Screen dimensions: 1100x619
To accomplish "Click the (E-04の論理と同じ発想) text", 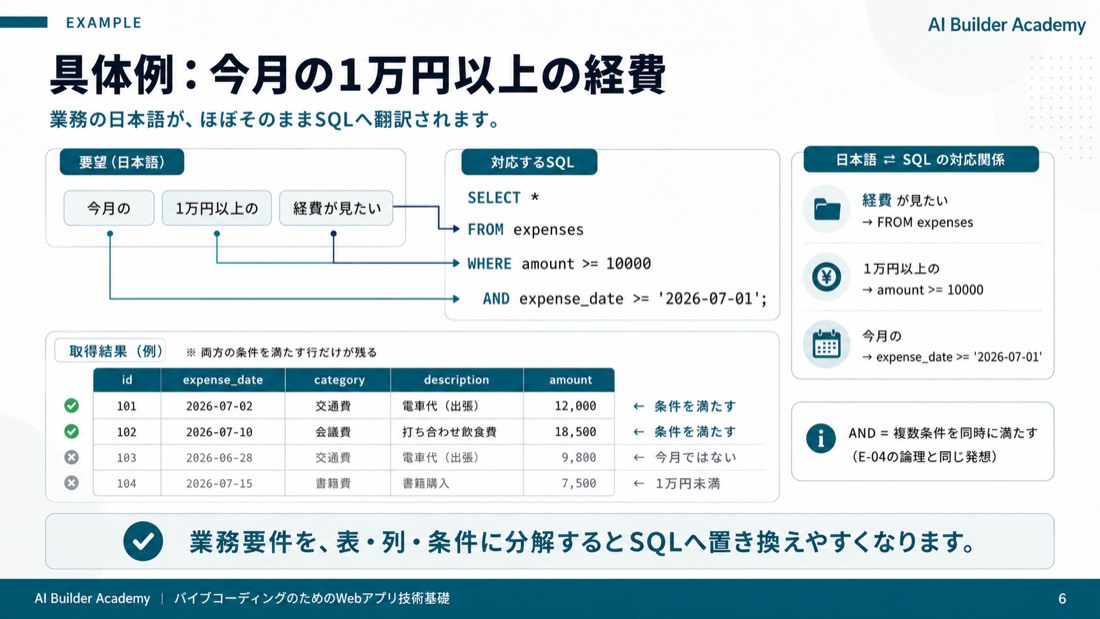I will click(x=922, y=457).
